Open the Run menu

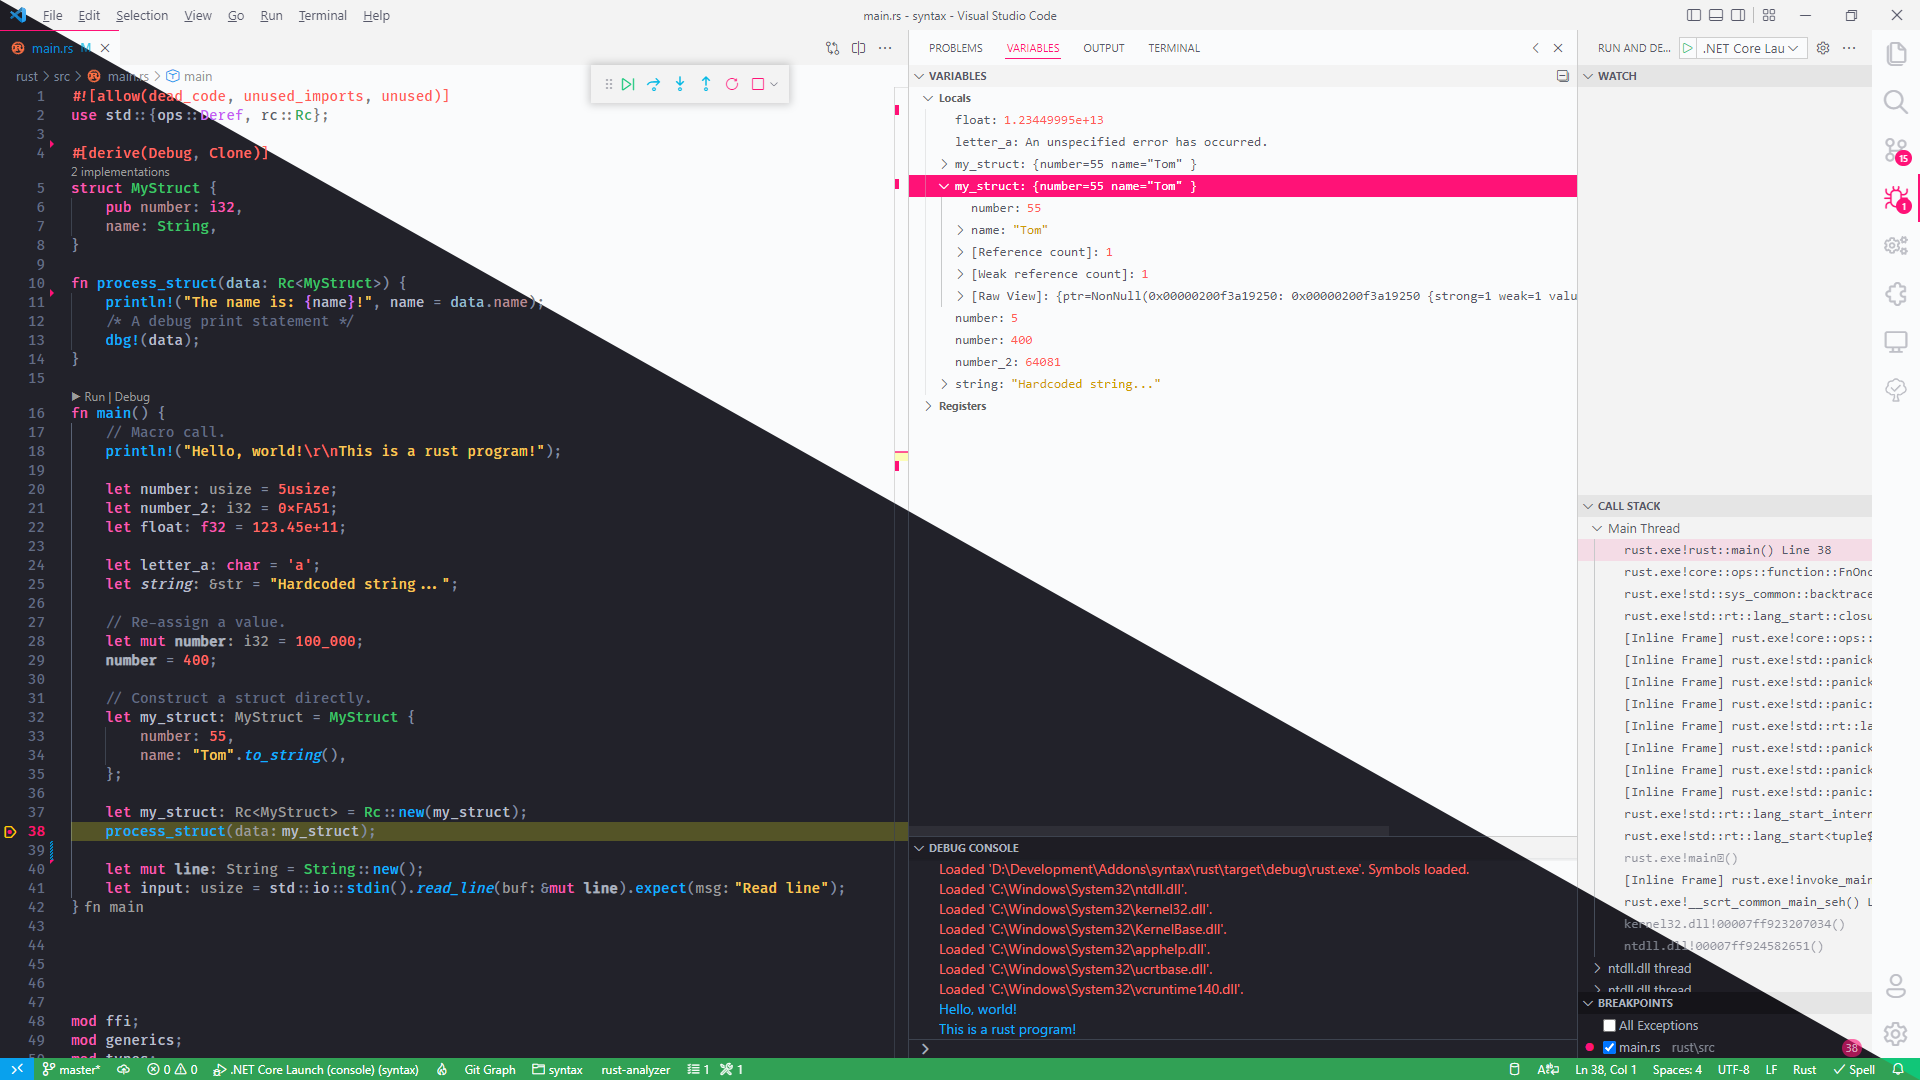pos(270,15)
